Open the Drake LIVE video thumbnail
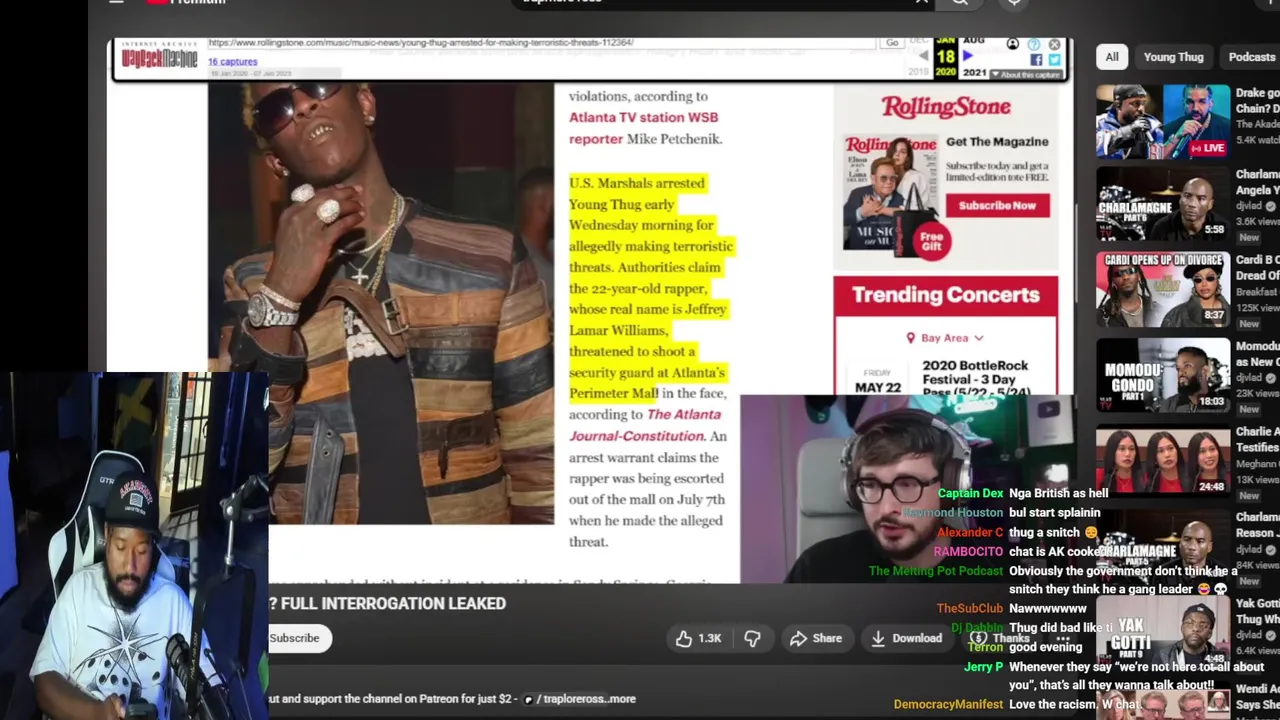 1163,122
